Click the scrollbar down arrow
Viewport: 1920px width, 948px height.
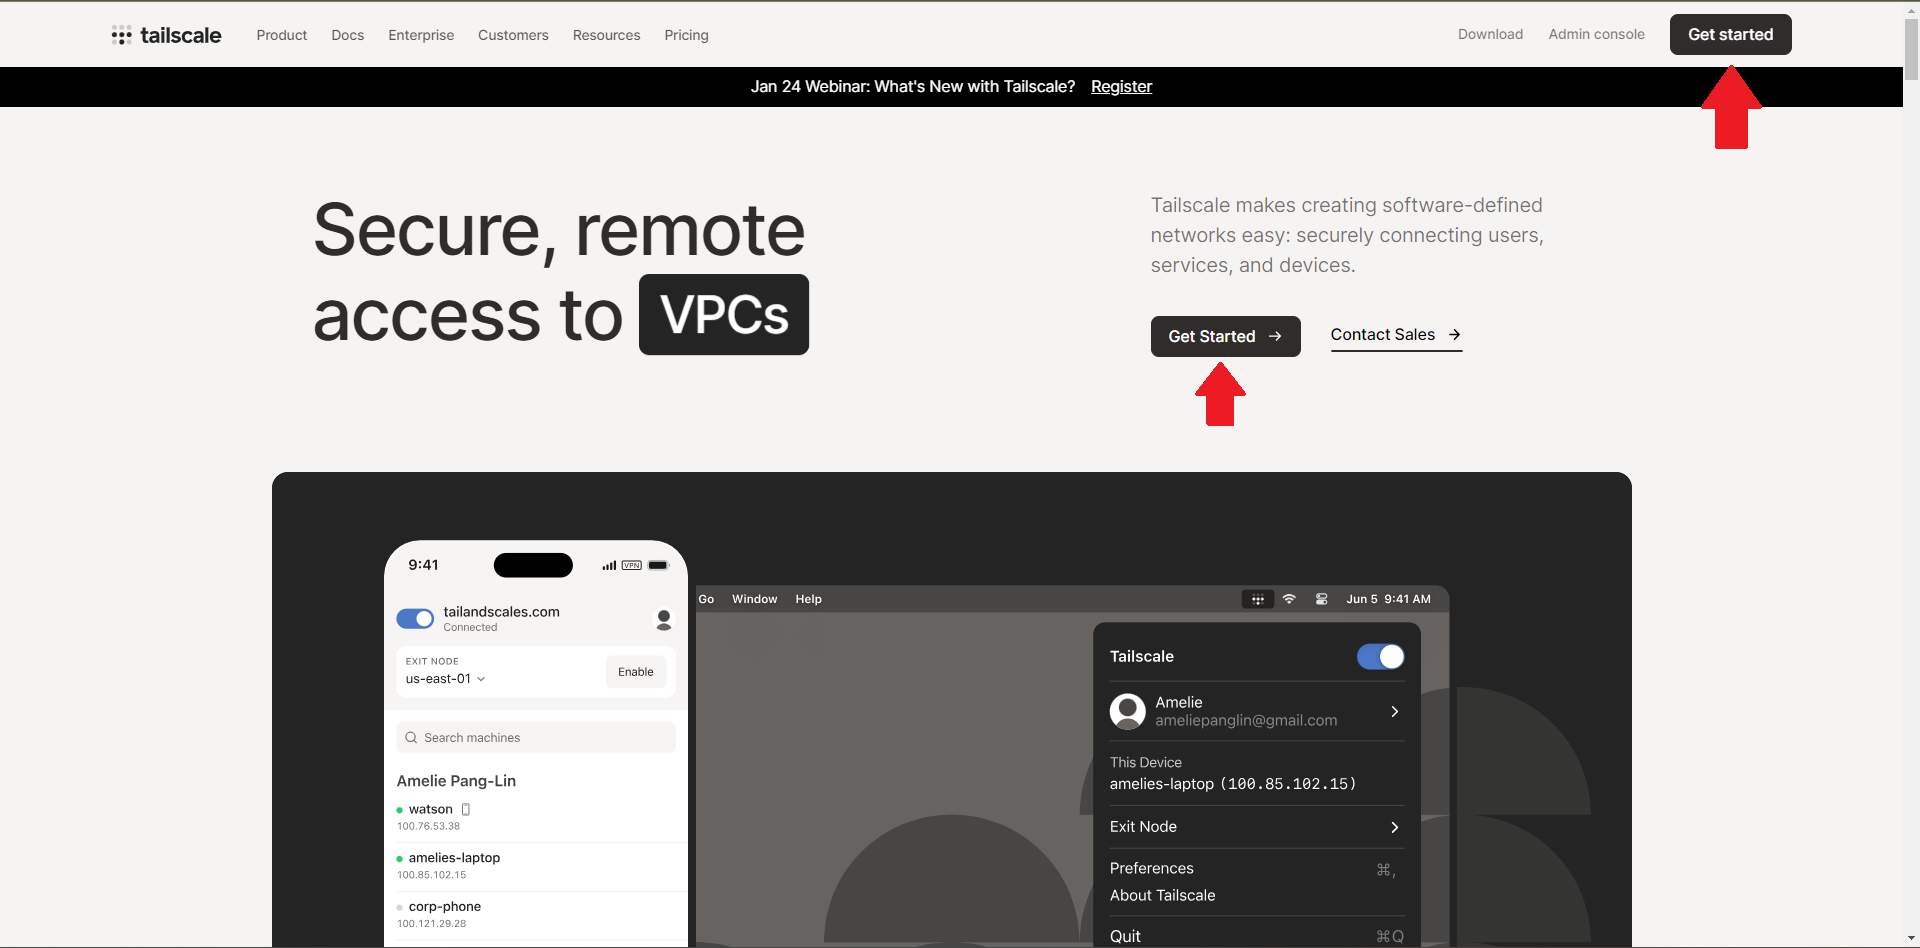(1911, 939)
